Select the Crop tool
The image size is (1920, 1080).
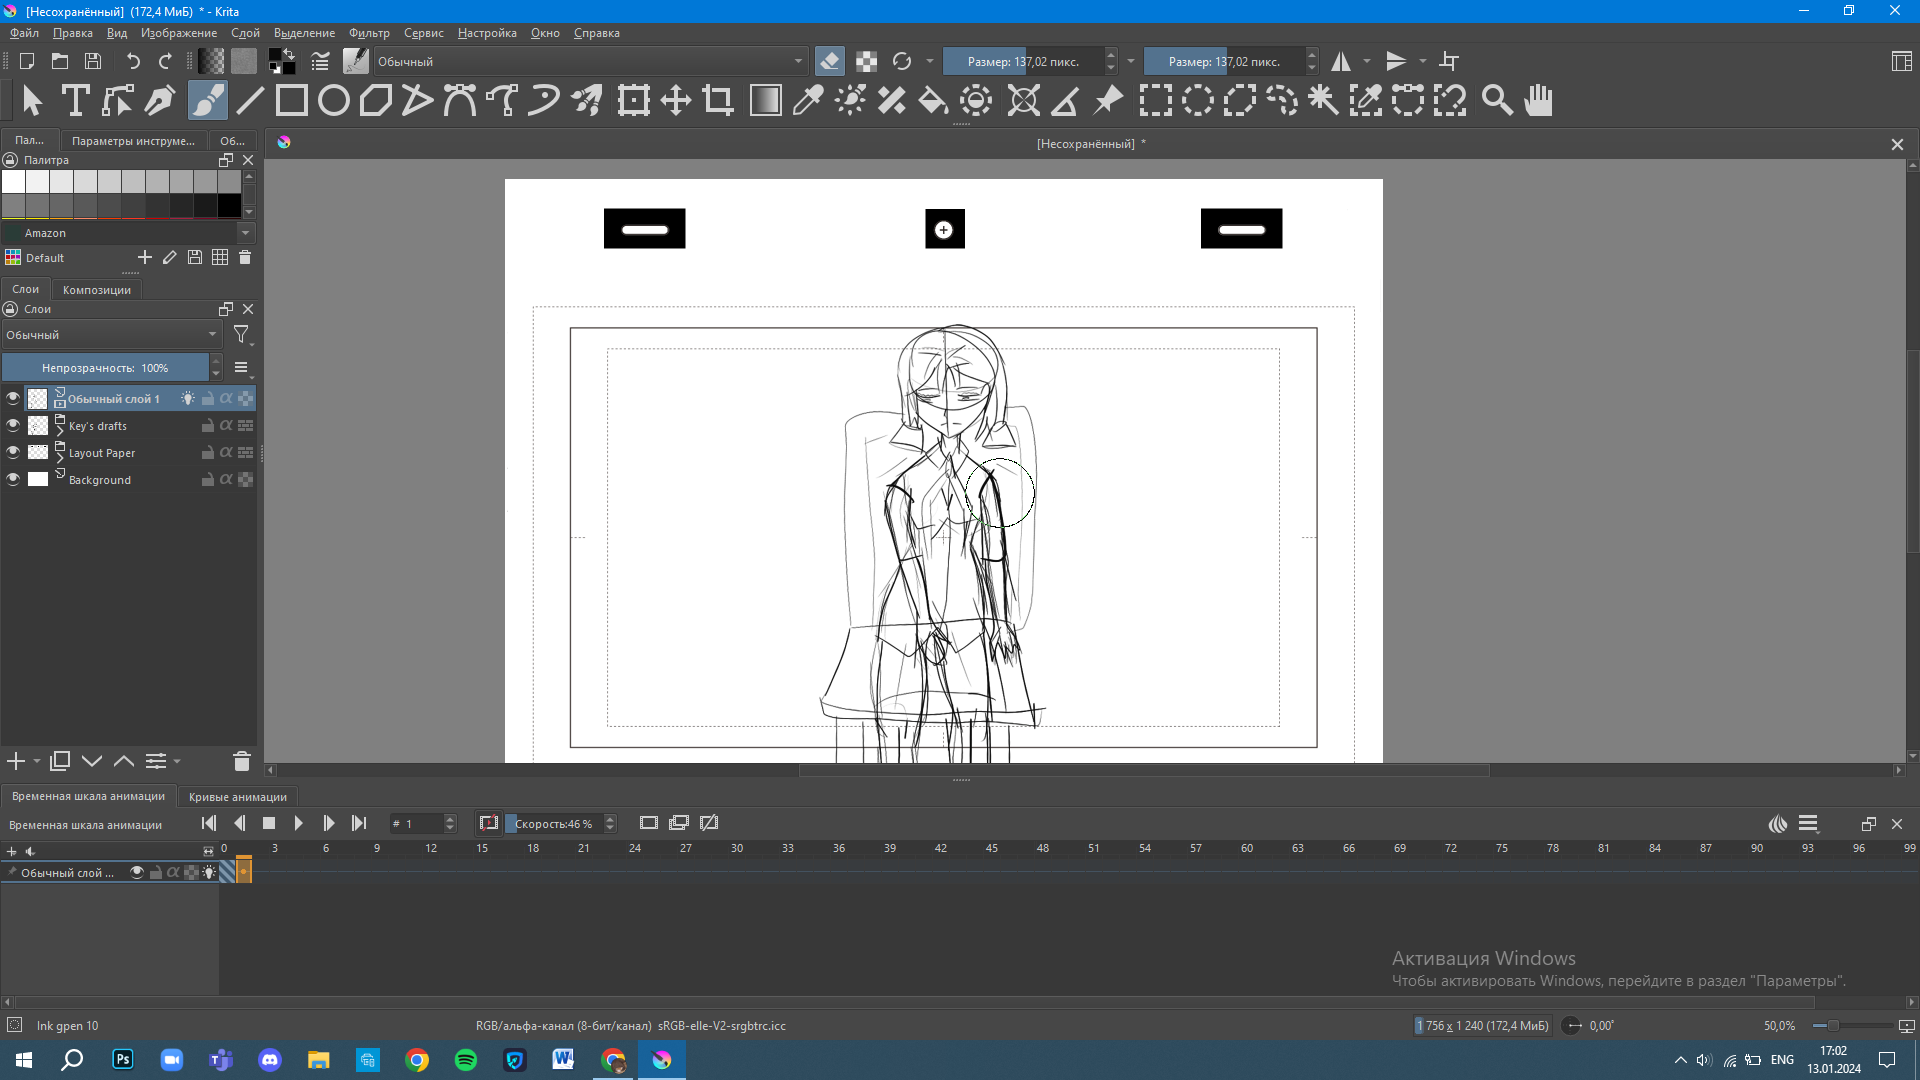[x=718, y=100]
